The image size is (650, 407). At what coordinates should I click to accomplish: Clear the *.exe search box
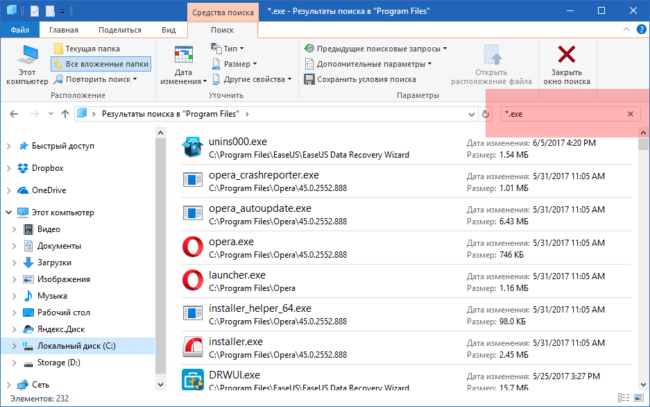[x=630, y=114]
